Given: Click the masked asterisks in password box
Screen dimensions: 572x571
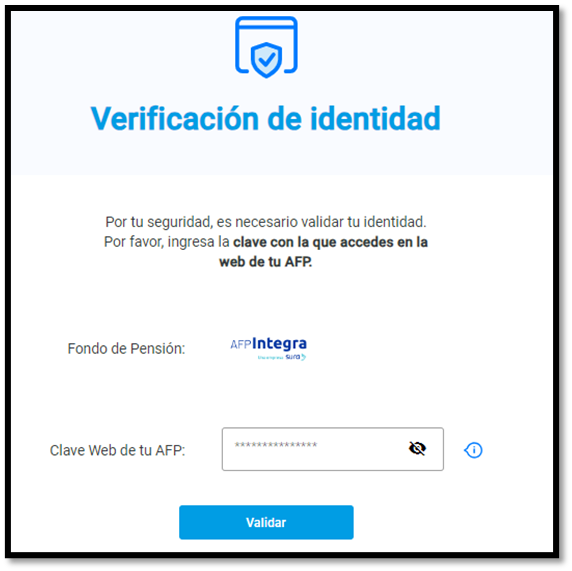Looking at the screenshot, I should 276,445.
